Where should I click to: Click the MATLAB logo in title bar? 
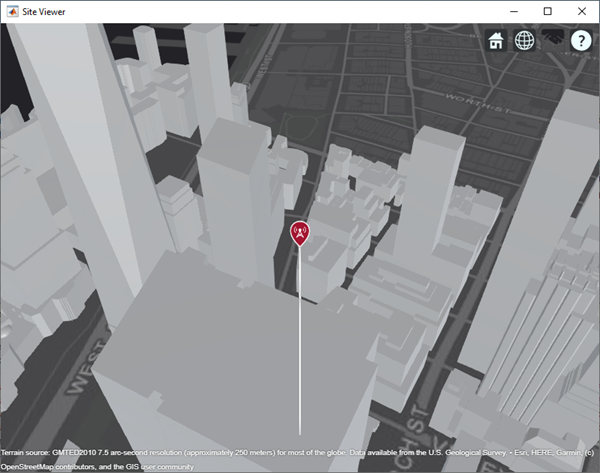12,12
